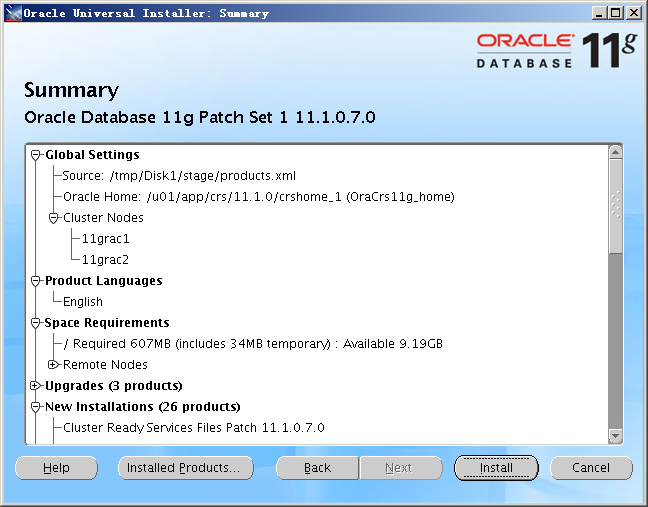
Task: Select the 11grac1 cluster node
Action: [x=105, y=239]
